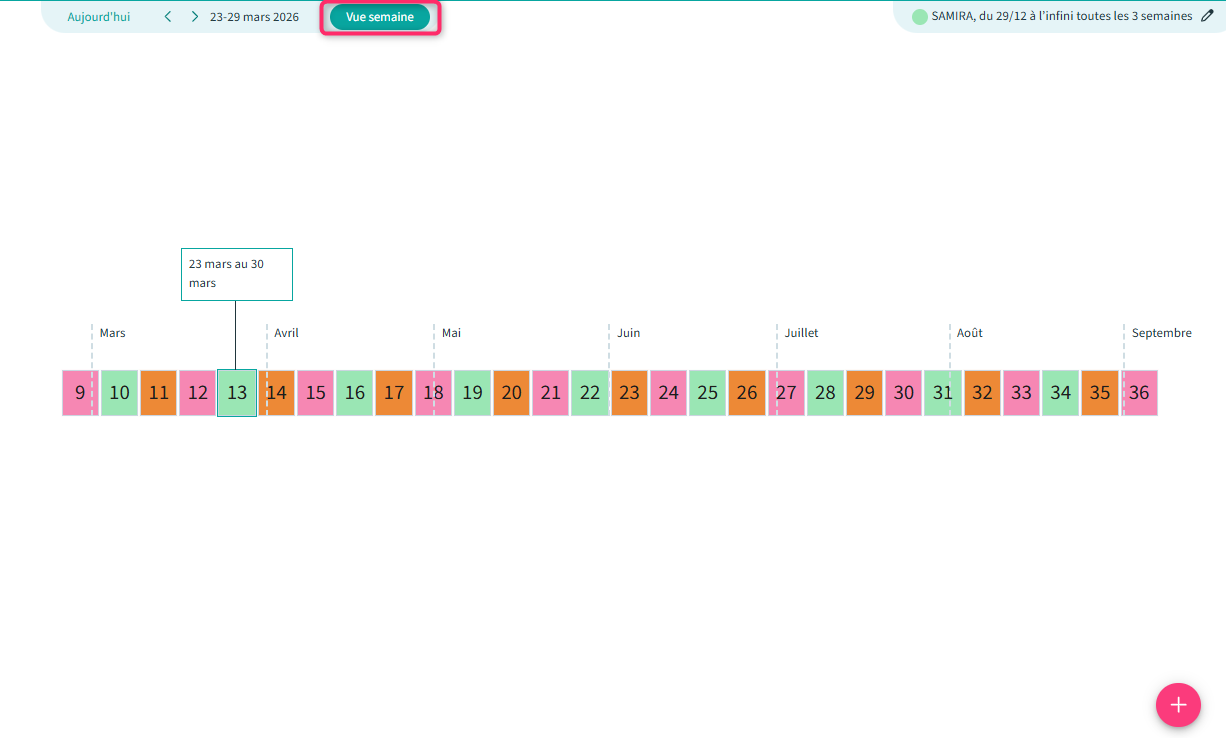Viewport: 1226px width, 738px height.
Task: Click the green SAMIRA color dot
Action: tap(920, 17)
